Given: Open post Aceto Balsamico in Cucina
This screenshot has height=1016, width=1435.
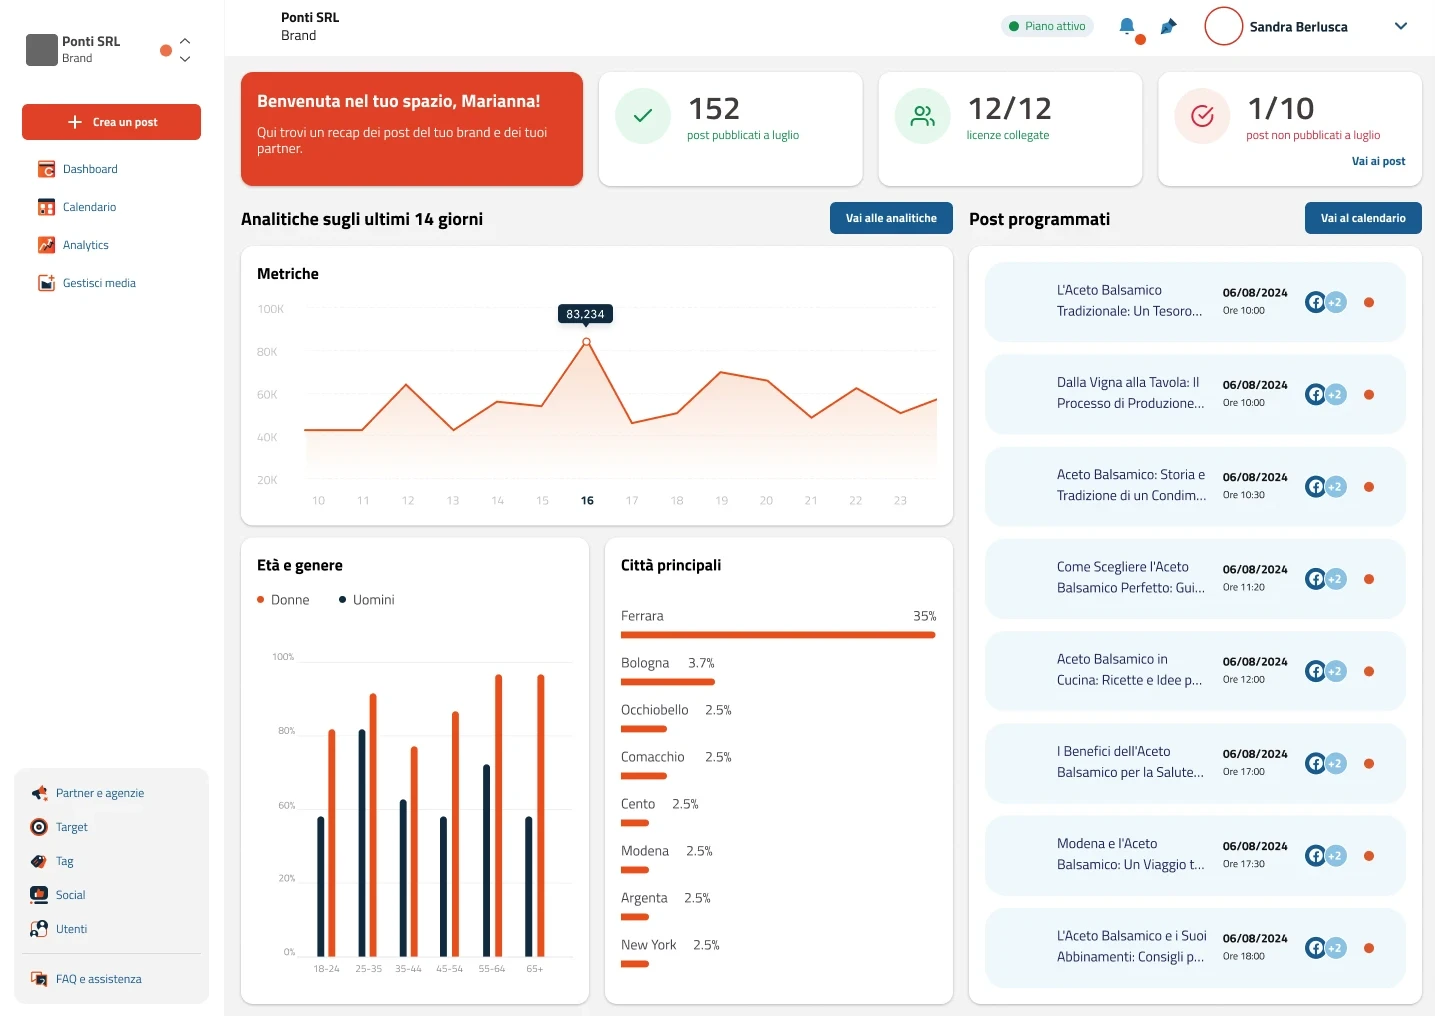Looking at the screenshot, I should [x=1195, y=671].
